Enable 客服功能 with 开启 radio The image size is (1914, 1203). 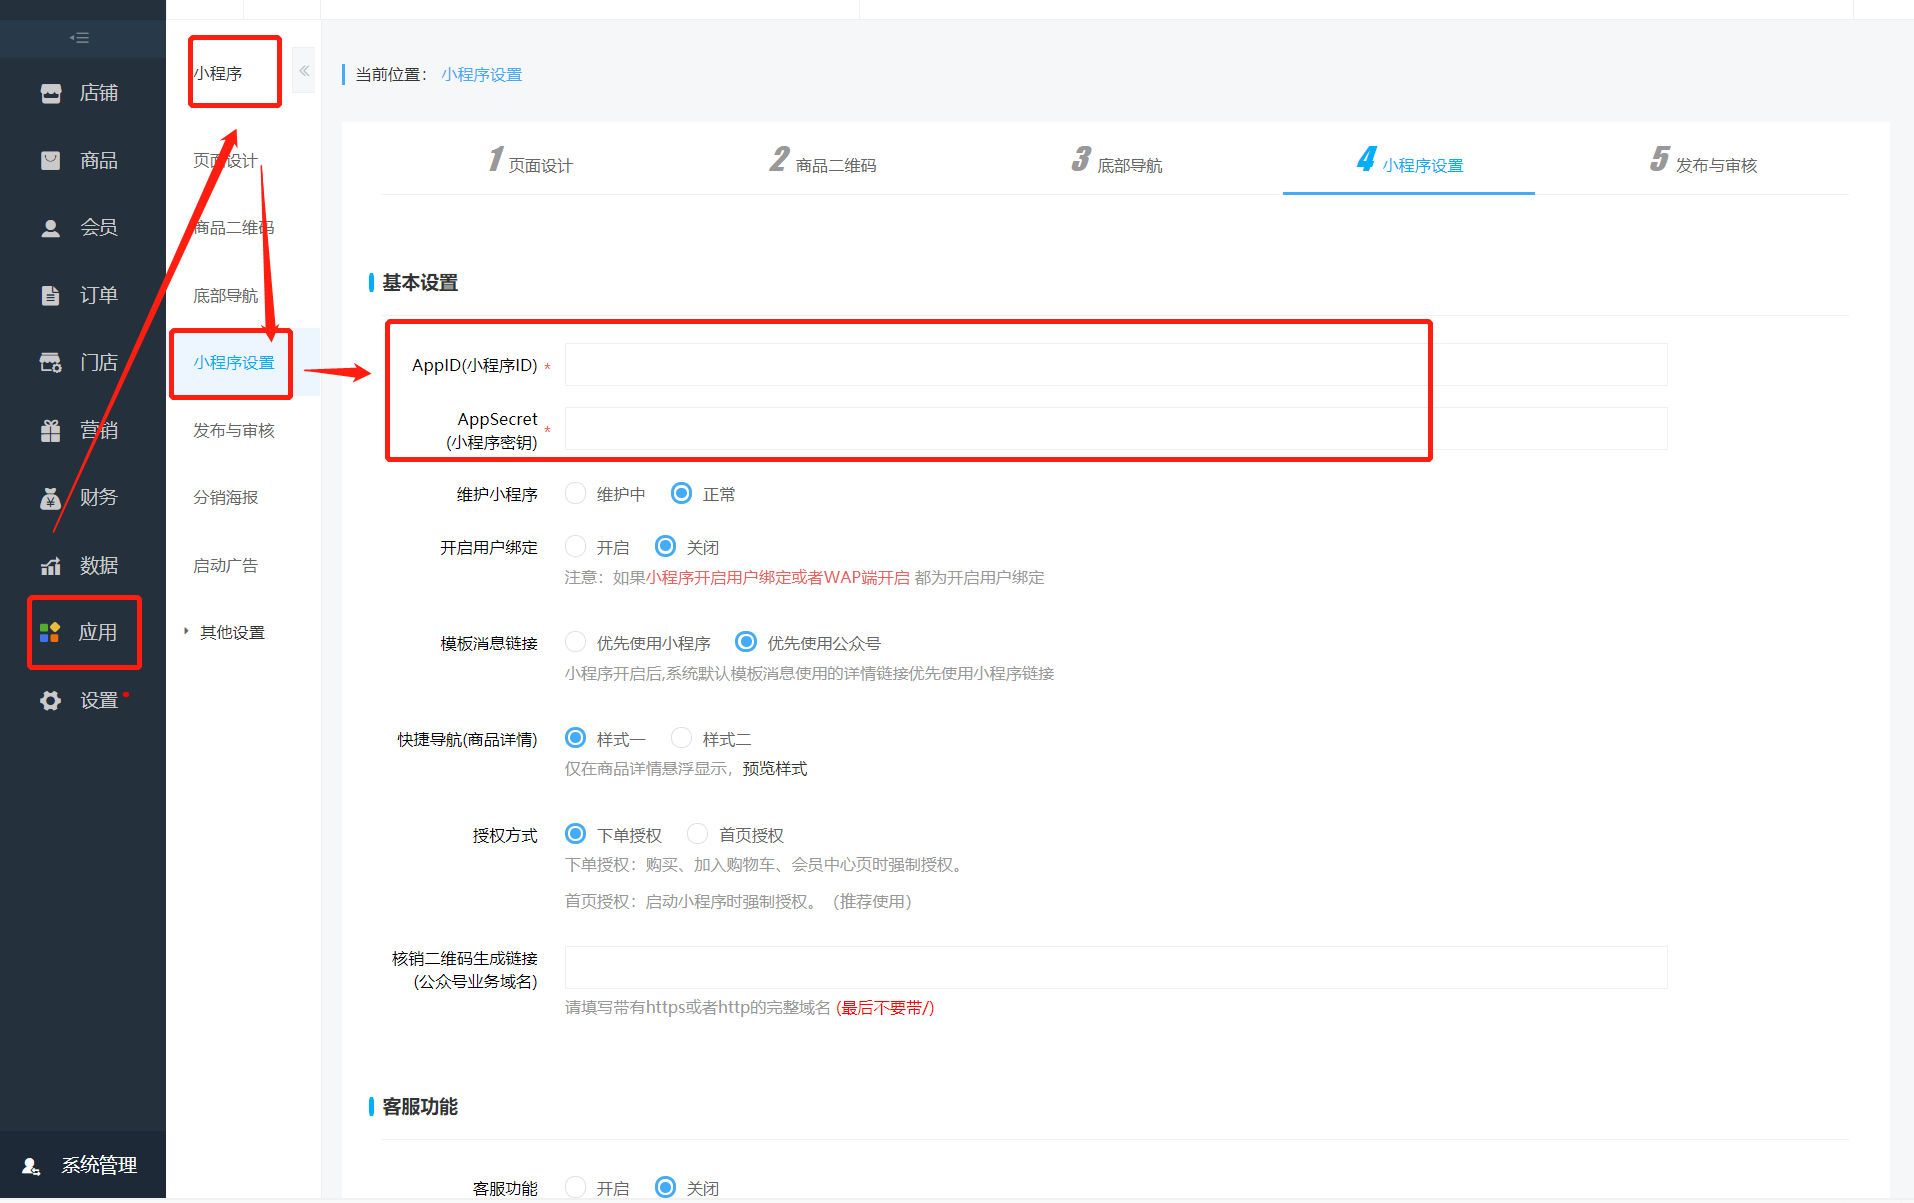point(576,1187)
